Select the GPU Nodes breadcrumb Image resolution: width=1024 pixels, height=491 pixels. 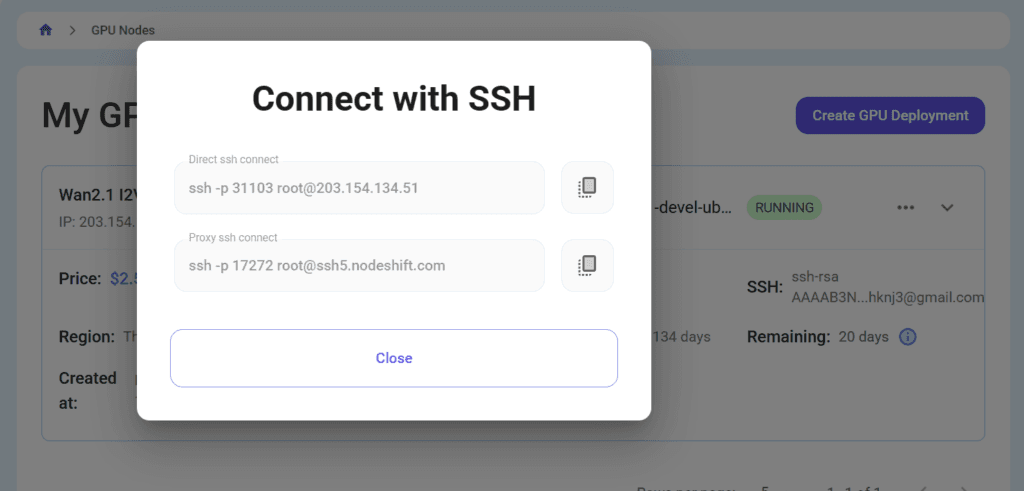pos(123,30)
